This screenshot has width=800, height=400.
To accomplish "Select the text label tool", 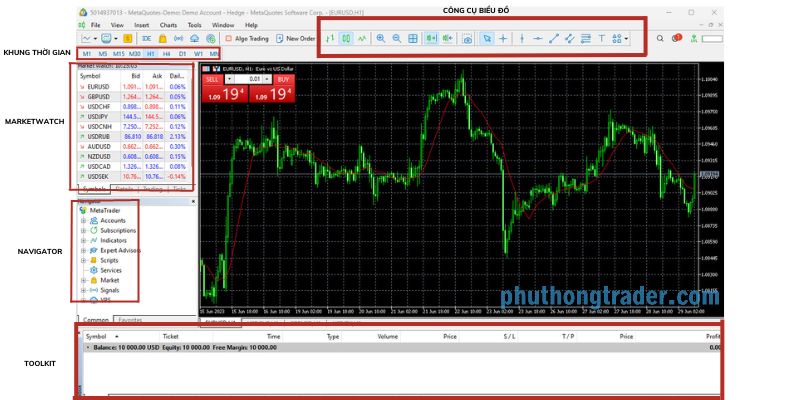I will click(x=602, y=38).
